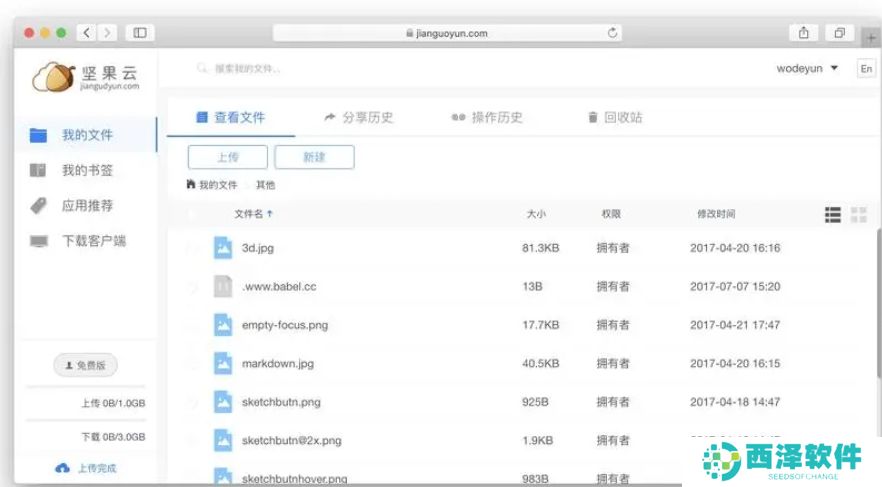Focus the file search input field
The image size is (882, 487).
point(300,69)
